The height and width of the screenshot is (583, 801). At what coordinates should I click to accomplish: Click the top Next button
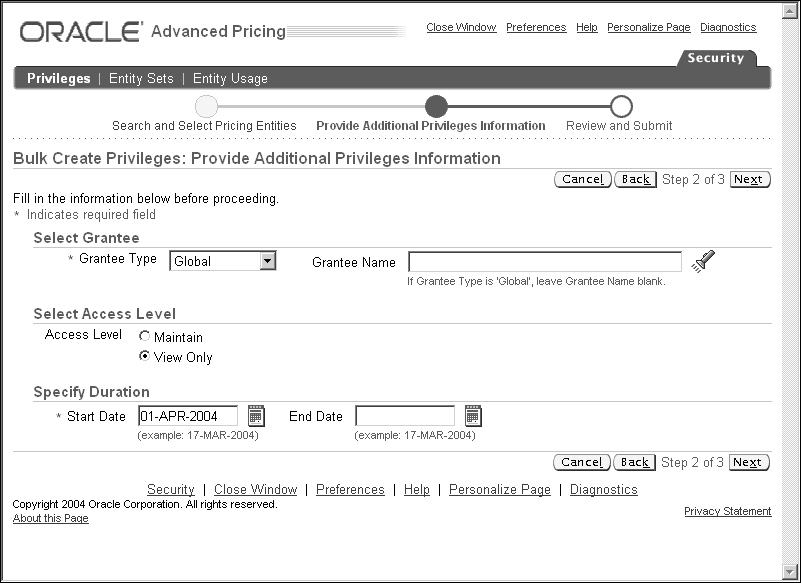point(750,179)
